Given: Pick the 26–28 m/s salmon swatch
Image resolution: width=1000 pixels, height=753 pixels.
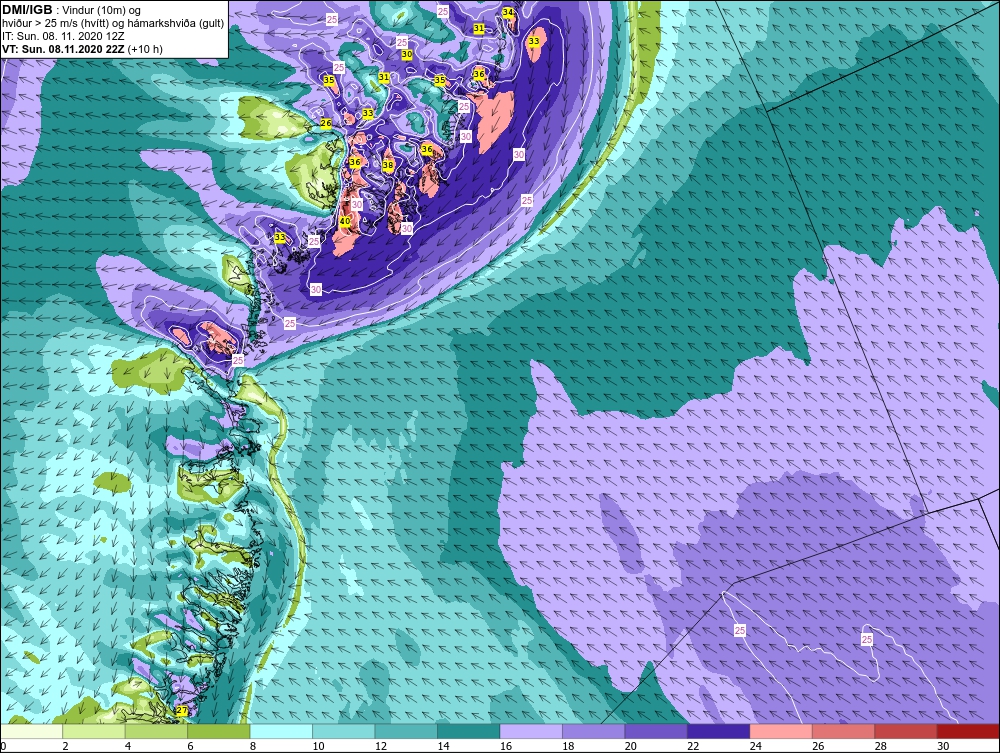Looking at the screenshot, I should click(844, 731).
